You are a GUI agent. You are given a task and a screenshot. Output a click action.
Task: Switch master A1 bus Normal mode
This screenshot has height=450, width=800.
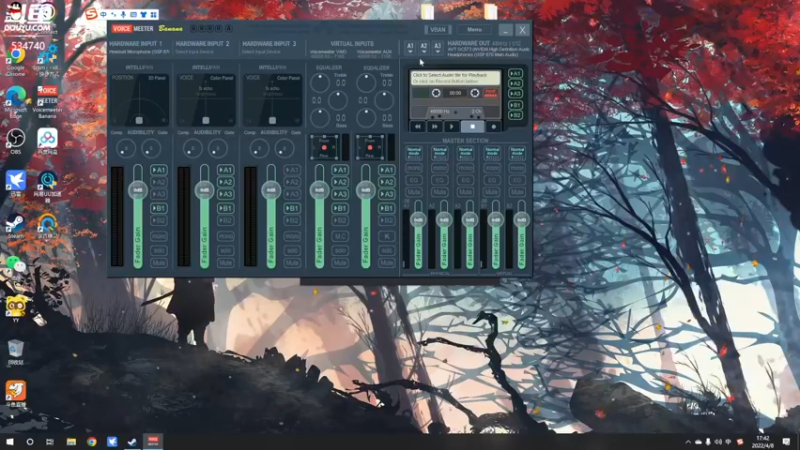pos(414,153)
